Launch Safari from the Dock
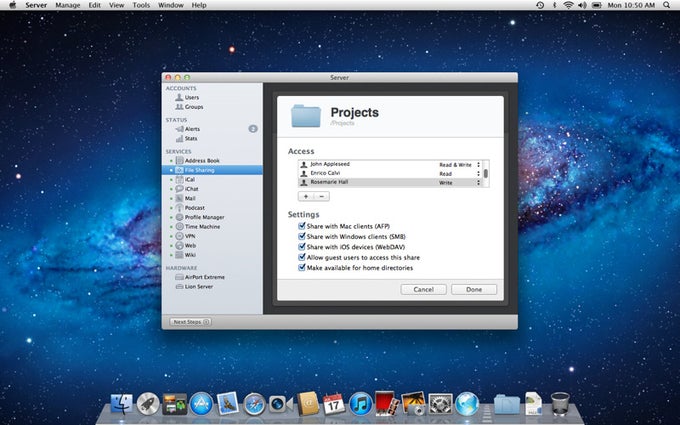This screenshot has height=425, width=680. tap(254, 405)
